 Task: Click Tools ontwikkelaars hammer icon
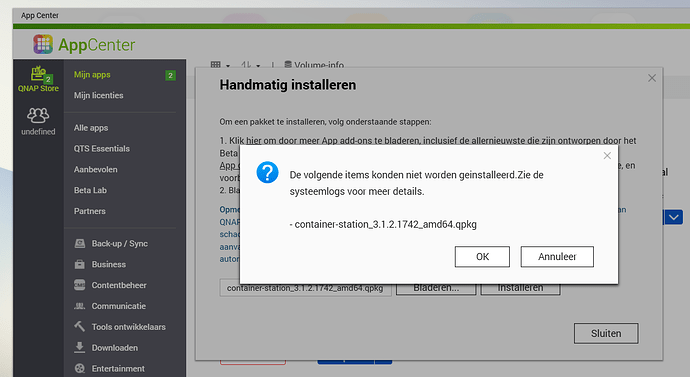pyautogui.click(x=80, y=326)
